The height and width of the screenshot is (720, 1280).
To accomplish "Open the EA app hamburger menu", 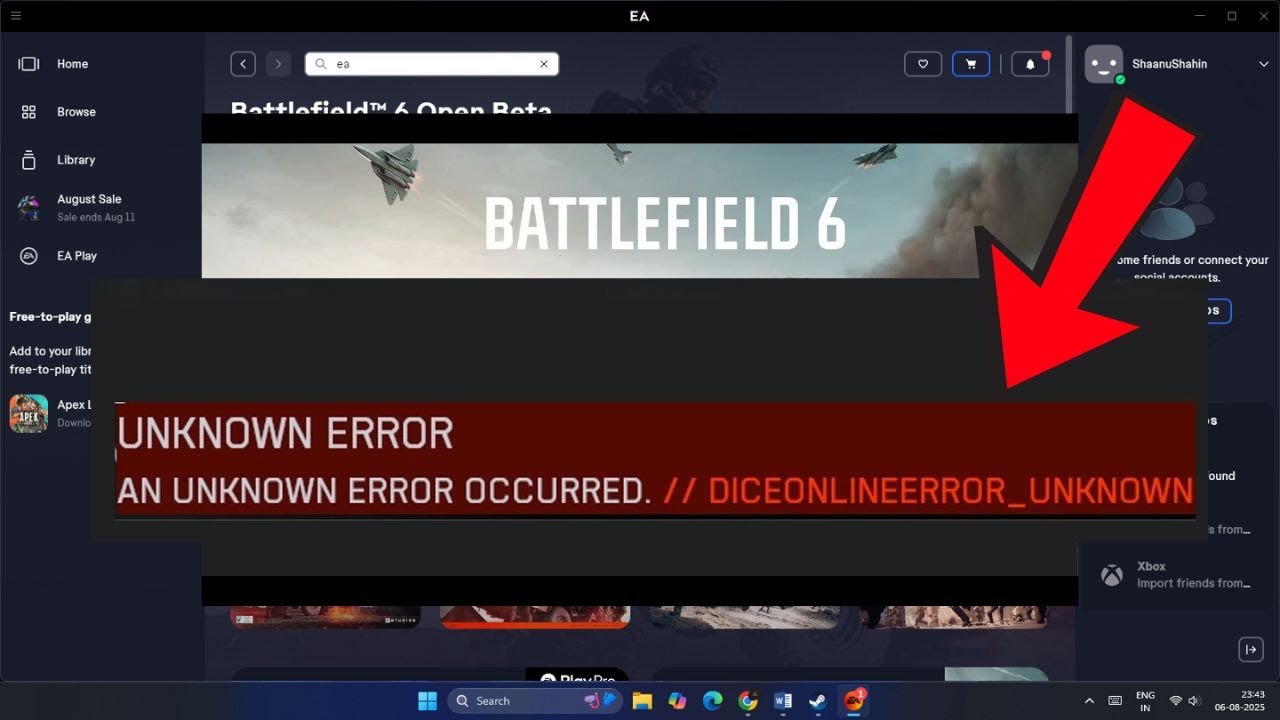I will (x=15, y=15).
